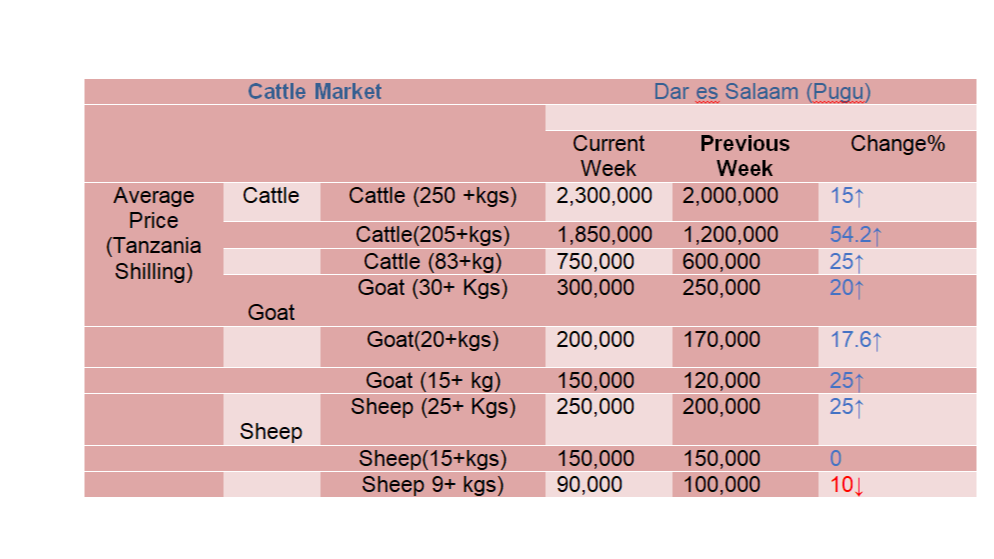Click the "Cattle (83+kg)" row label
The image size is (994, 559).
coord(432,262)
